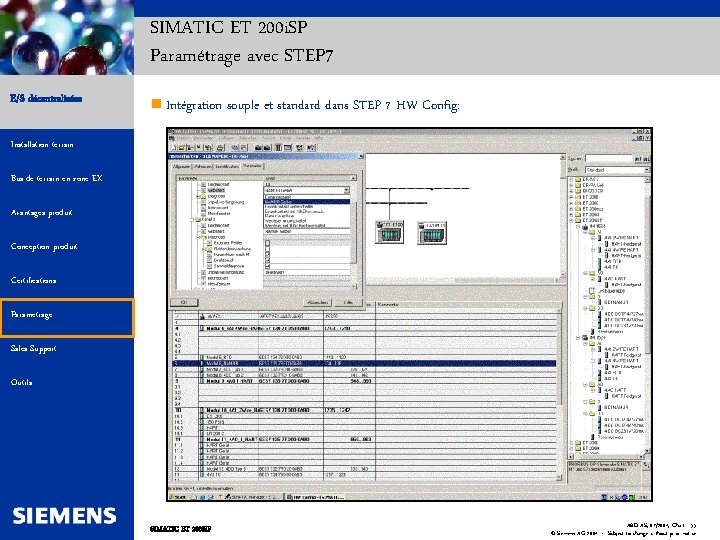Open the catalog Profil dropdown
Image resolution: width=720 pixels, height=540 pixels.
click(x=647, y=170)
